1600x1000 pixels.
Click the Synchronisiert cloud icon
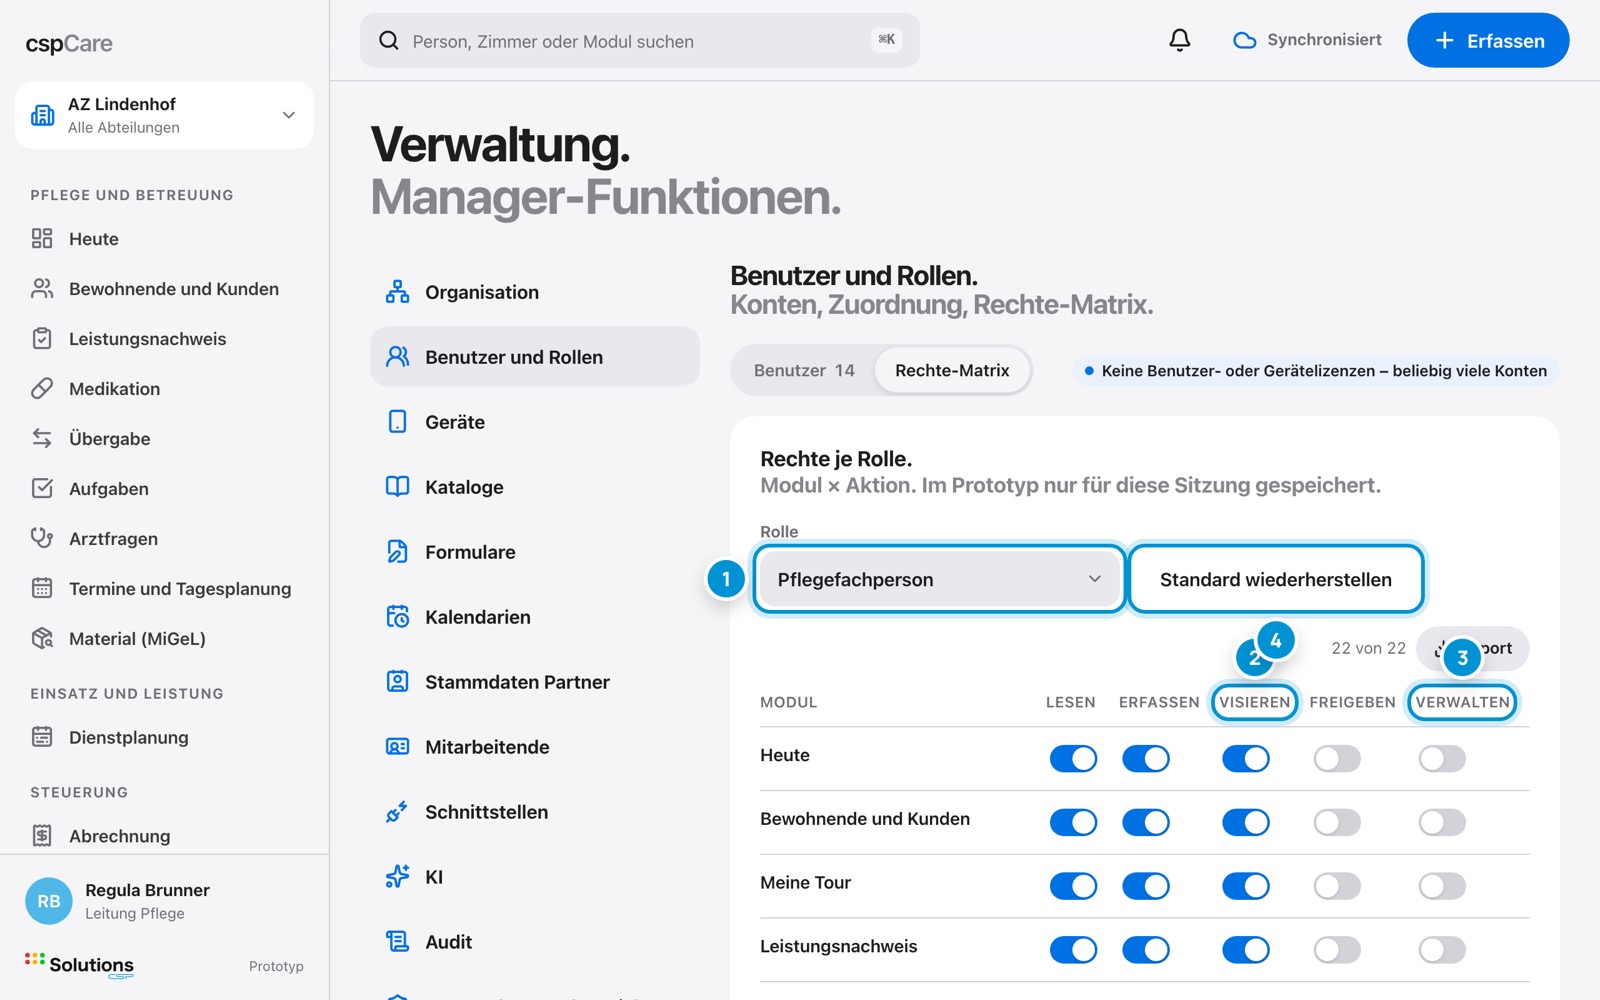pos(1244,40)
